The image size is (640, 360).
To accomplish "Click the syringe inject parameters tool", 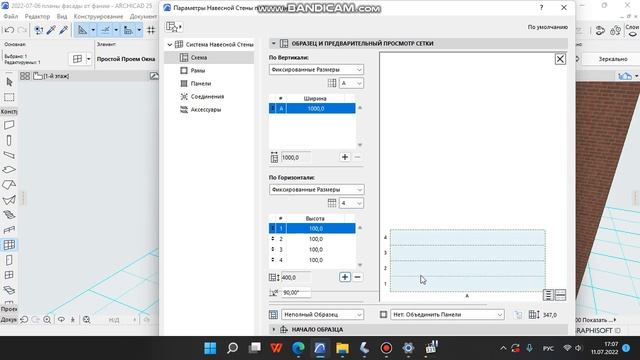I will click(x=63, y=30).
